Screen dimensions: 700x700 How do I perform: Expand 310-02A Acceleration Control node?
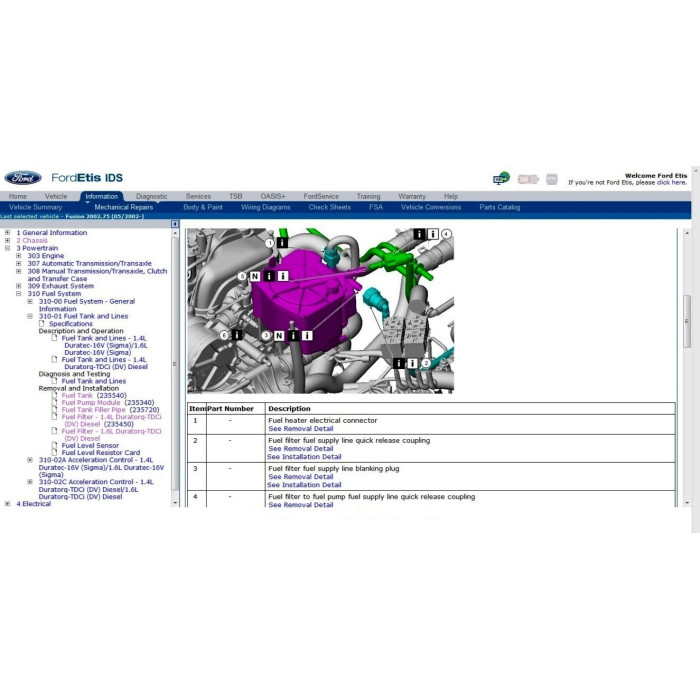click(30, 460)
